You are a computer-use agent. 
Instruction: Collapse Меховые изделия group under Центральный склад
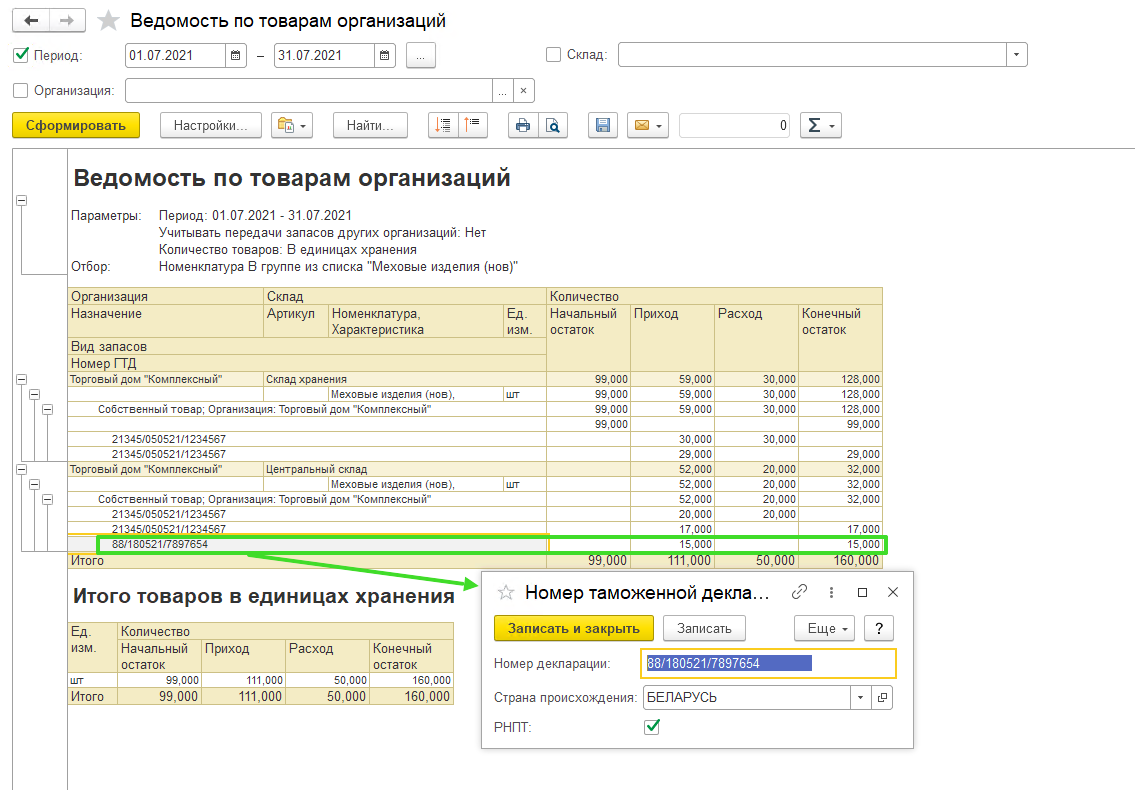[35, 484]
